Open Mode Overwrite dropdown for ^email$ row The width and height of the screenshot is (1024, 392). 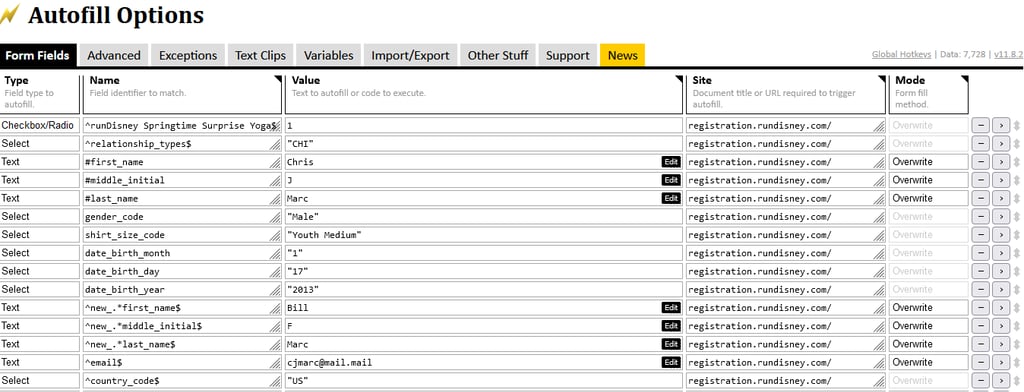[928, 363]
